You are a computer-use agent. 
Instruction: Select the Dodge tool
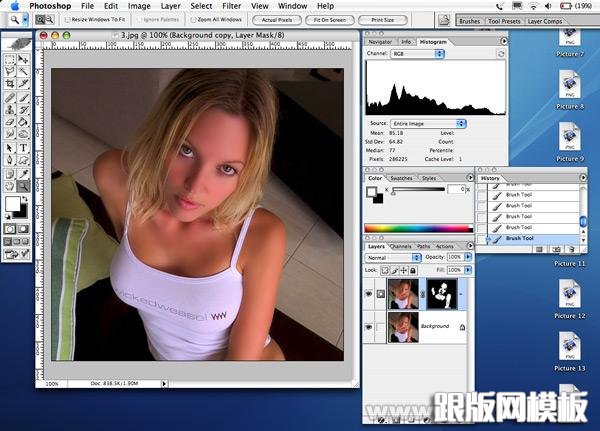coord(23,134)
